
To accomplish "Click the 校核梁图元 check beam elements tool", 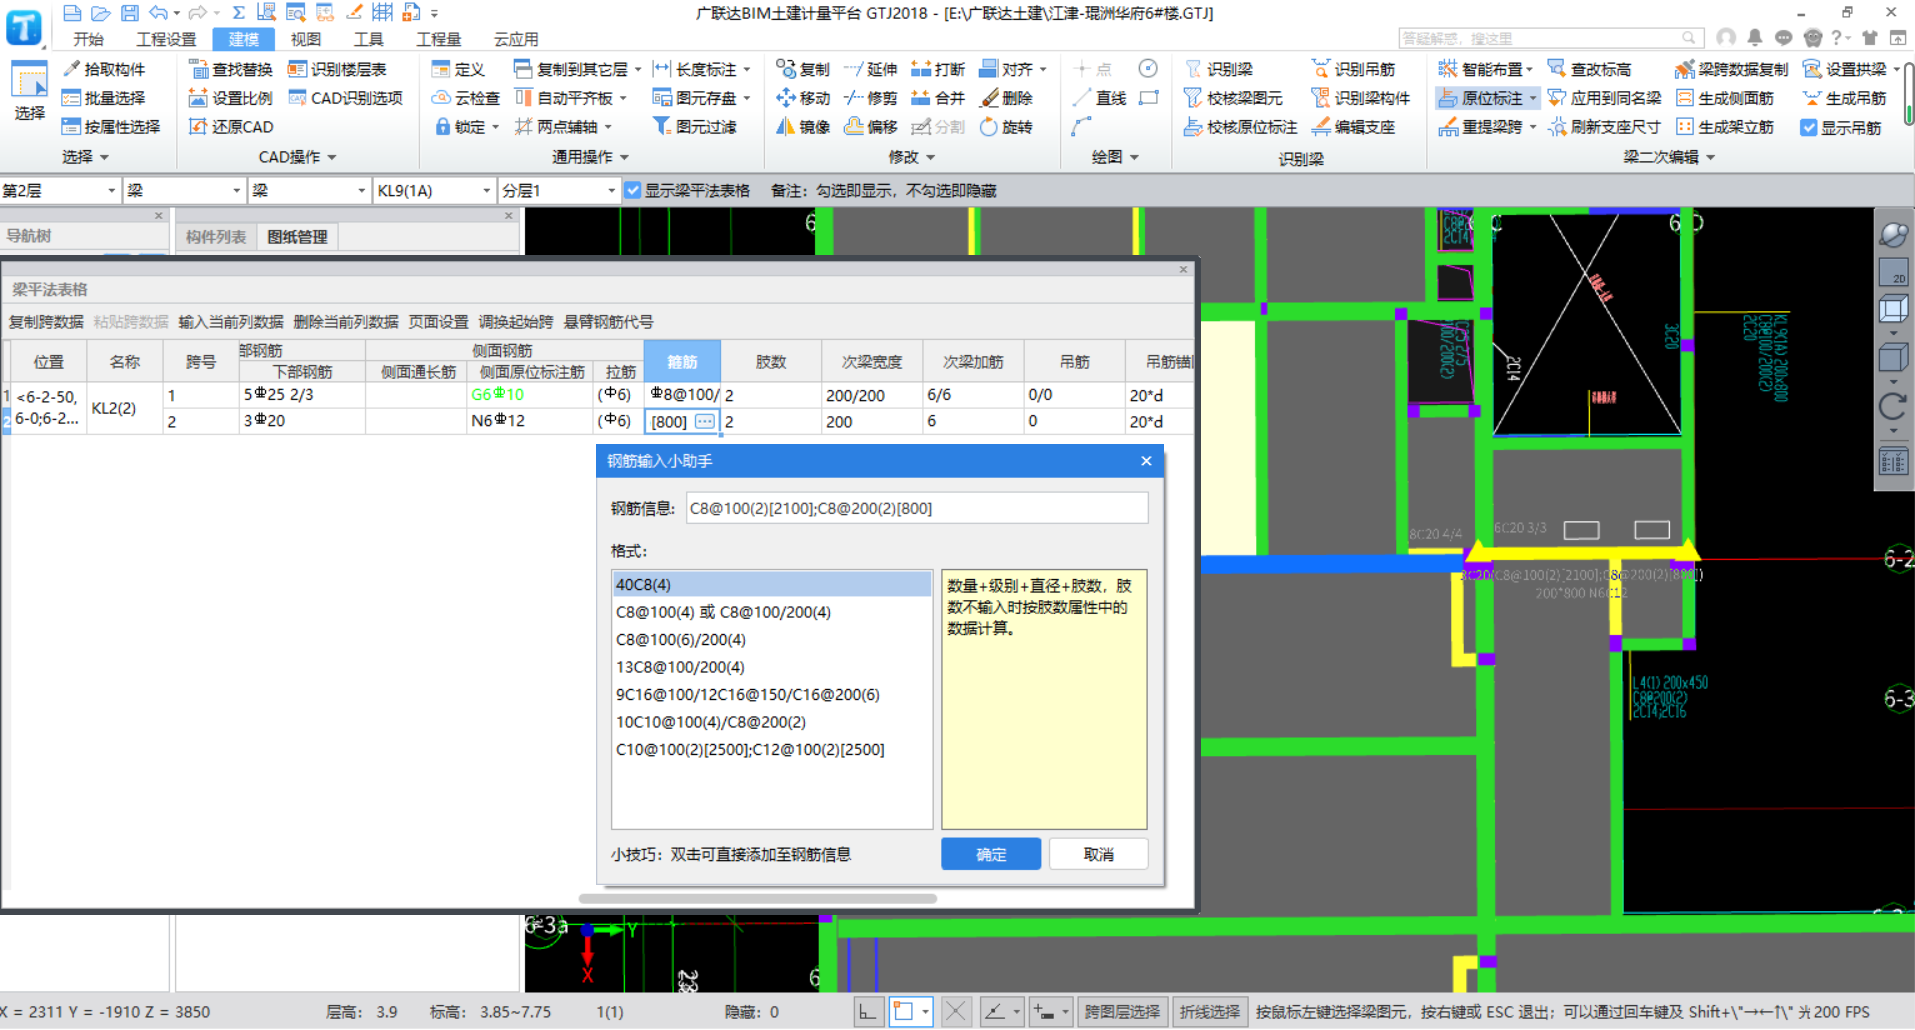I will pyautogui.click(x=1233, y=98).
